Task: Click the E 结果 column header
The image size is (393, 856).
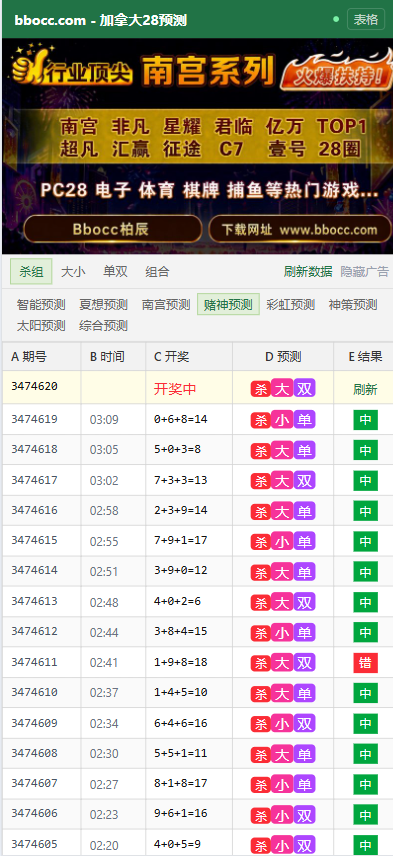Action: click(364, 356)
